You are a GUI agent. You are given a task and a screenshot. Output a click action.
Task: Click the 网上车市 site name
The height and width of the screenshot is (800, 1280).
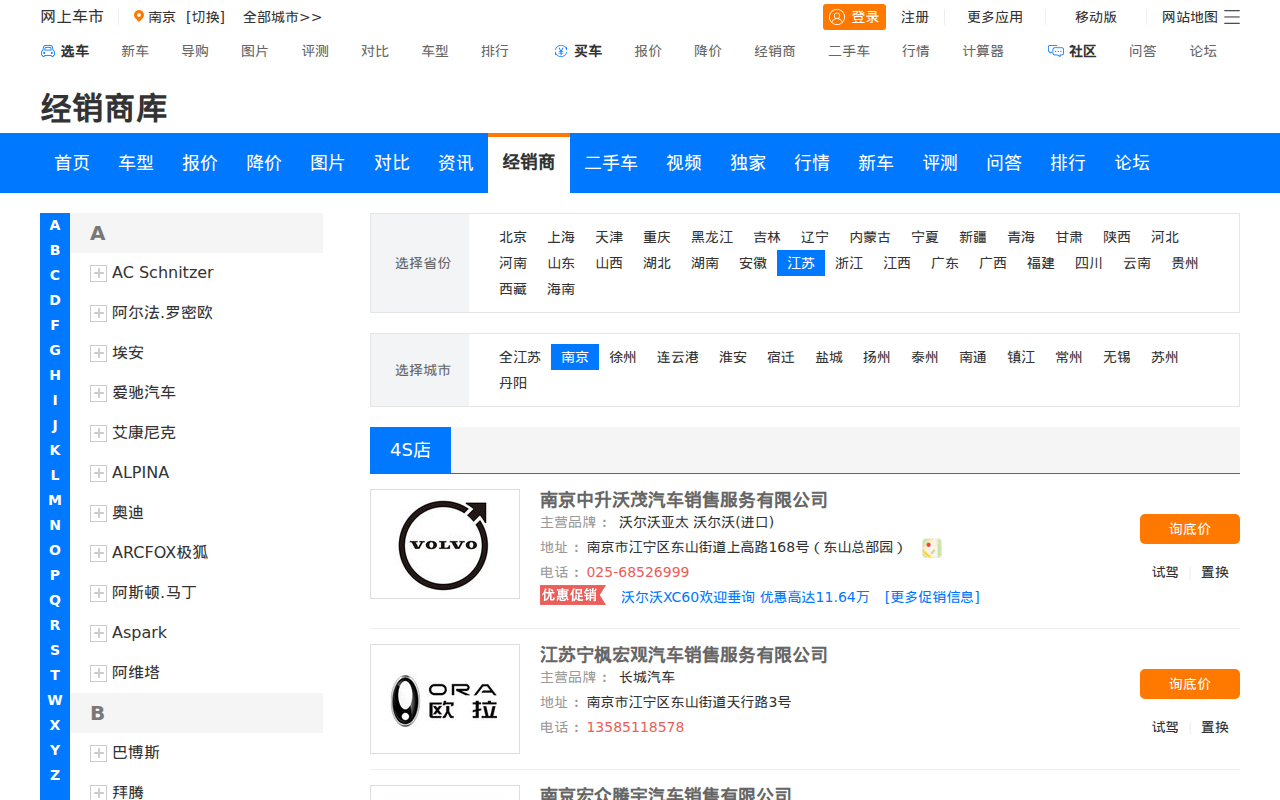click(72, 17)
